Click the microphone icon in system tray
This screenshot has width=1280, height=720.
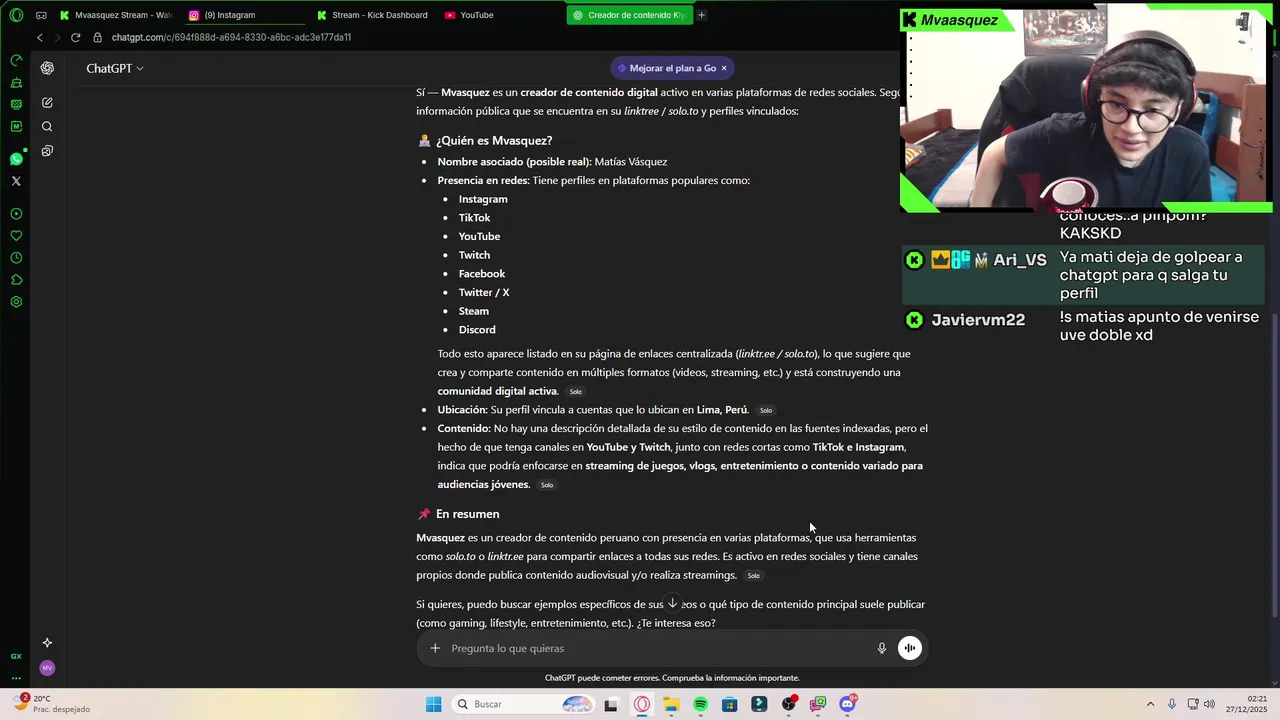point(1171,704)
